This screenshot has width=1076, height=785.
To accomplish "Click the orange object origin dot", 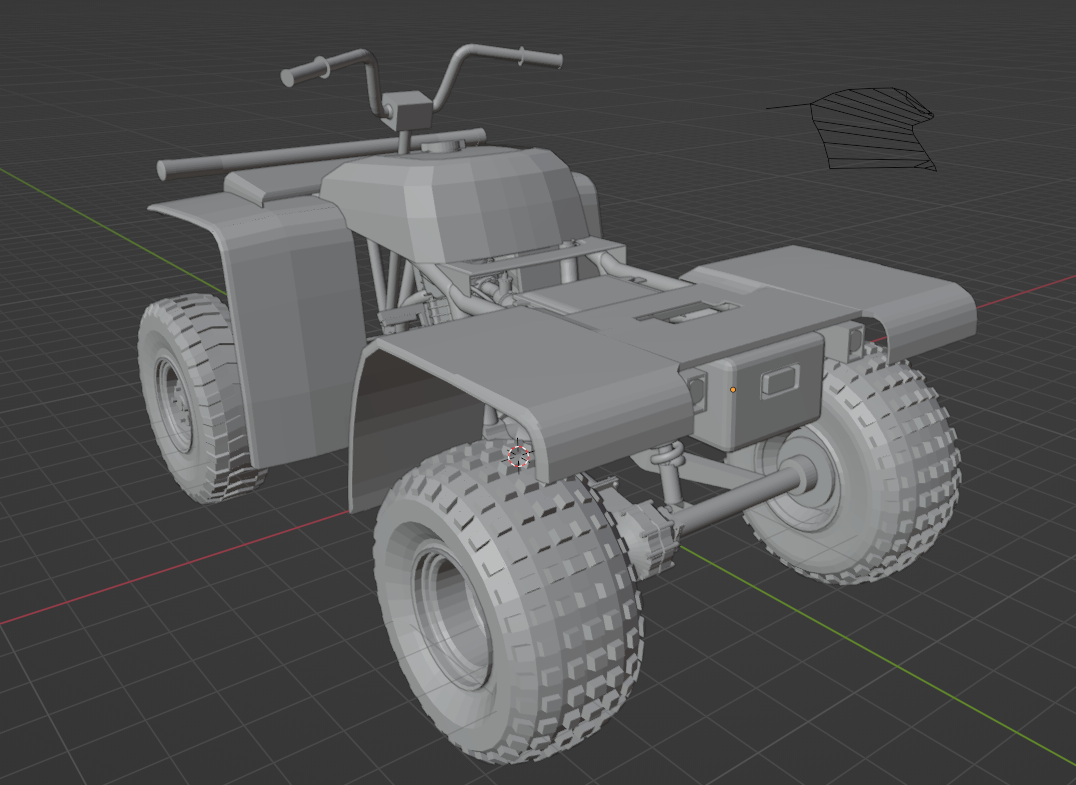I will (733, 390).
